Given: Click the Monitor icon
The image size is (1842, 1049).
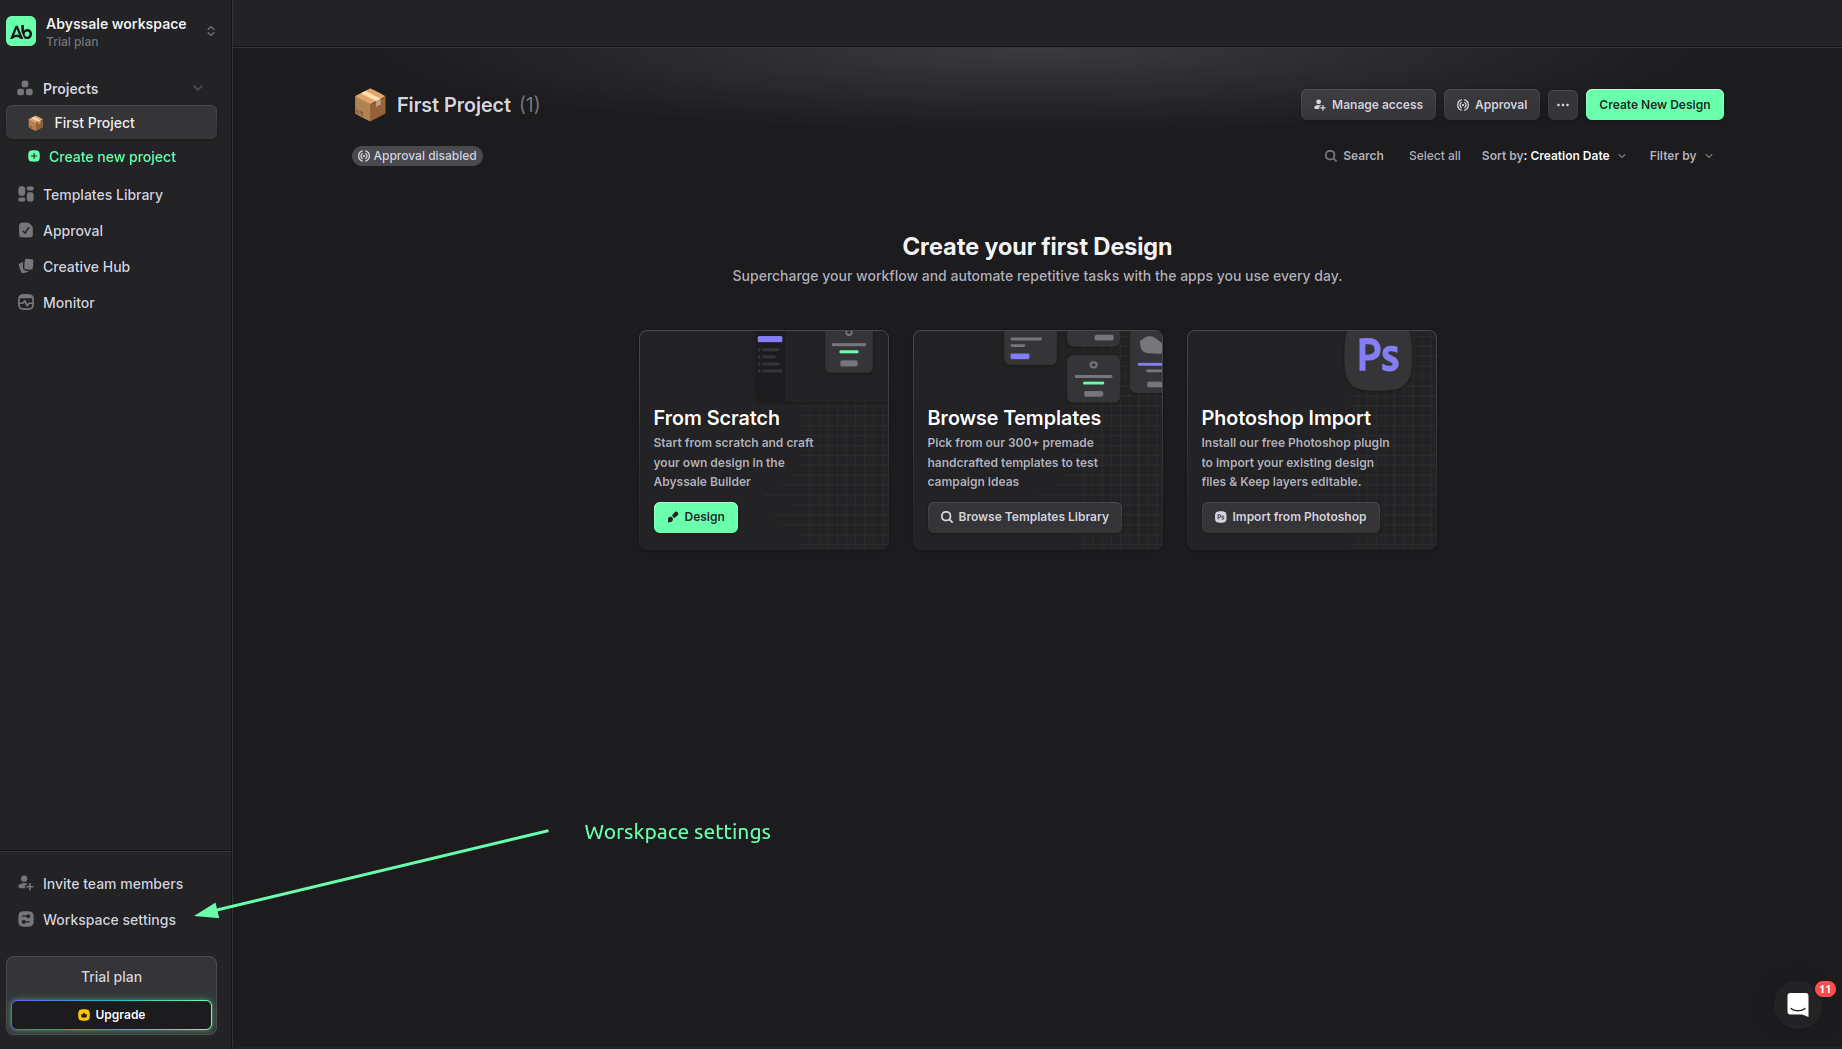Looking at the screenshot, I should click(26, 302).
